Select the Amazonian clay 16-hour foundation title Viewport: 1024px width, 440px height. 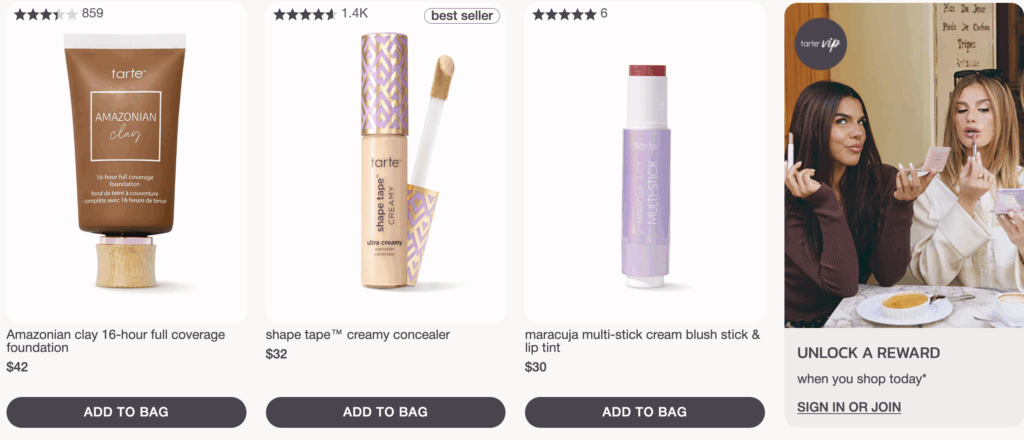116,341
